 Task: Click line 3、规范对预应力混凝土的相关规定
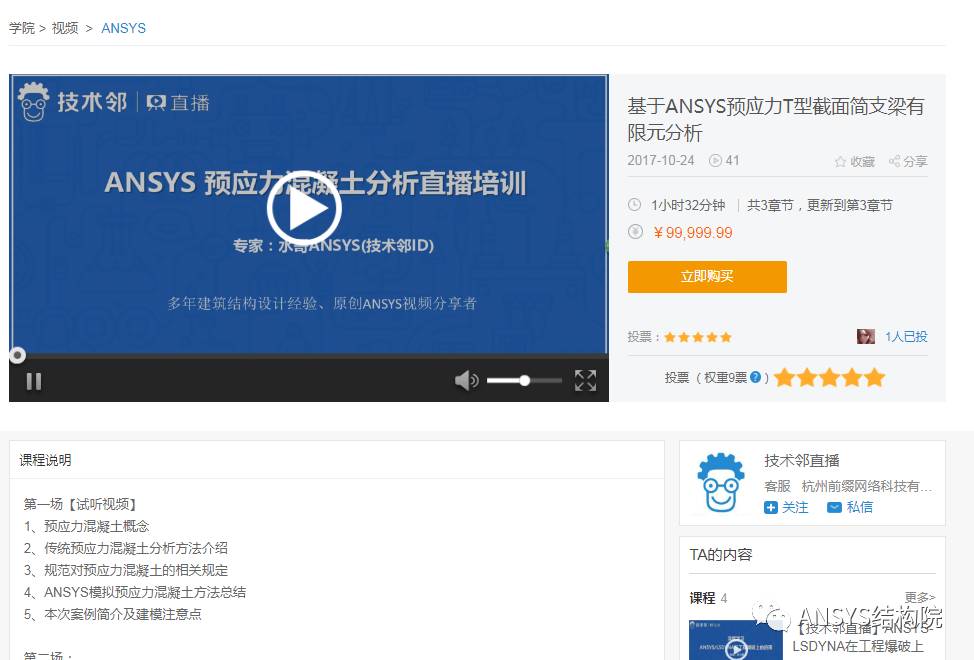[125, 570]
